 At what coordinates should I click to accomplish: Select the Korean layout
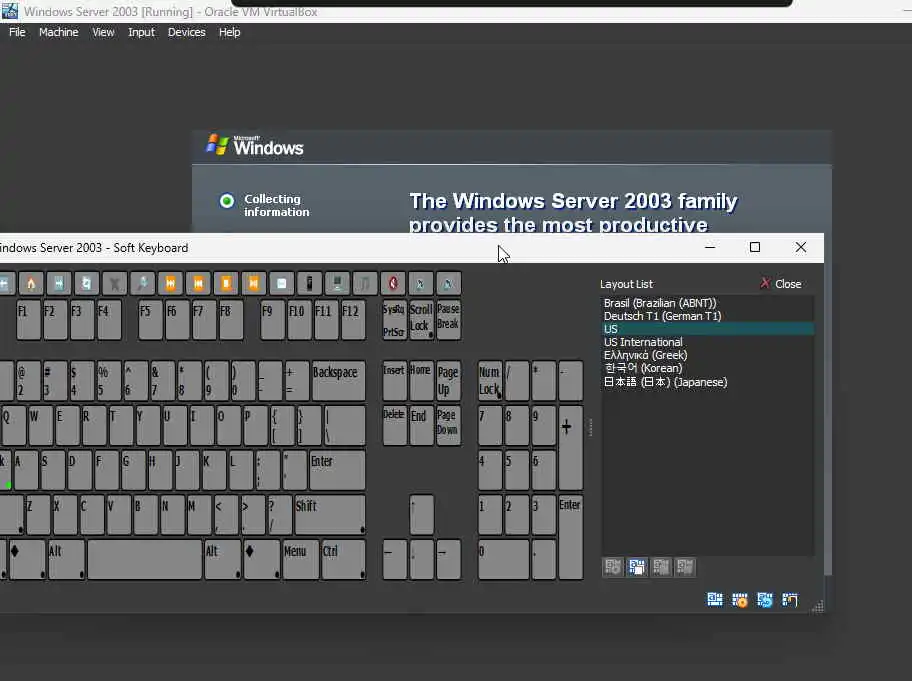tap(708, 368)
